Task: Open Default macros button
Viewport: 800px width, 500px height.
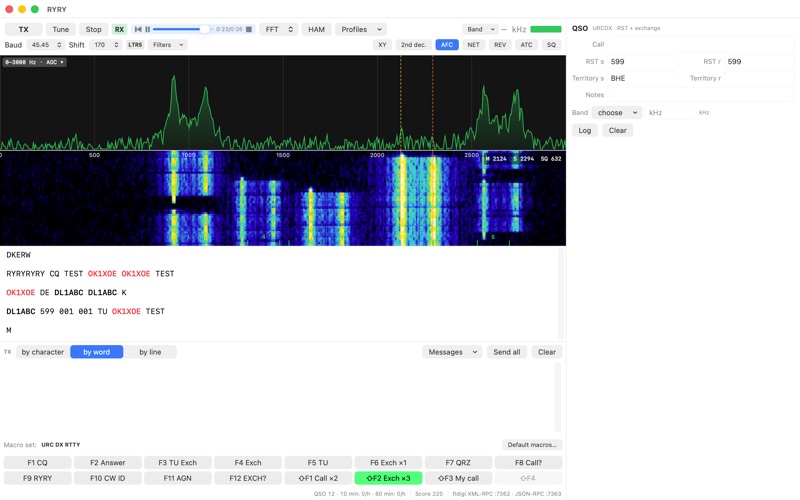Action: (x=532, y=445)
